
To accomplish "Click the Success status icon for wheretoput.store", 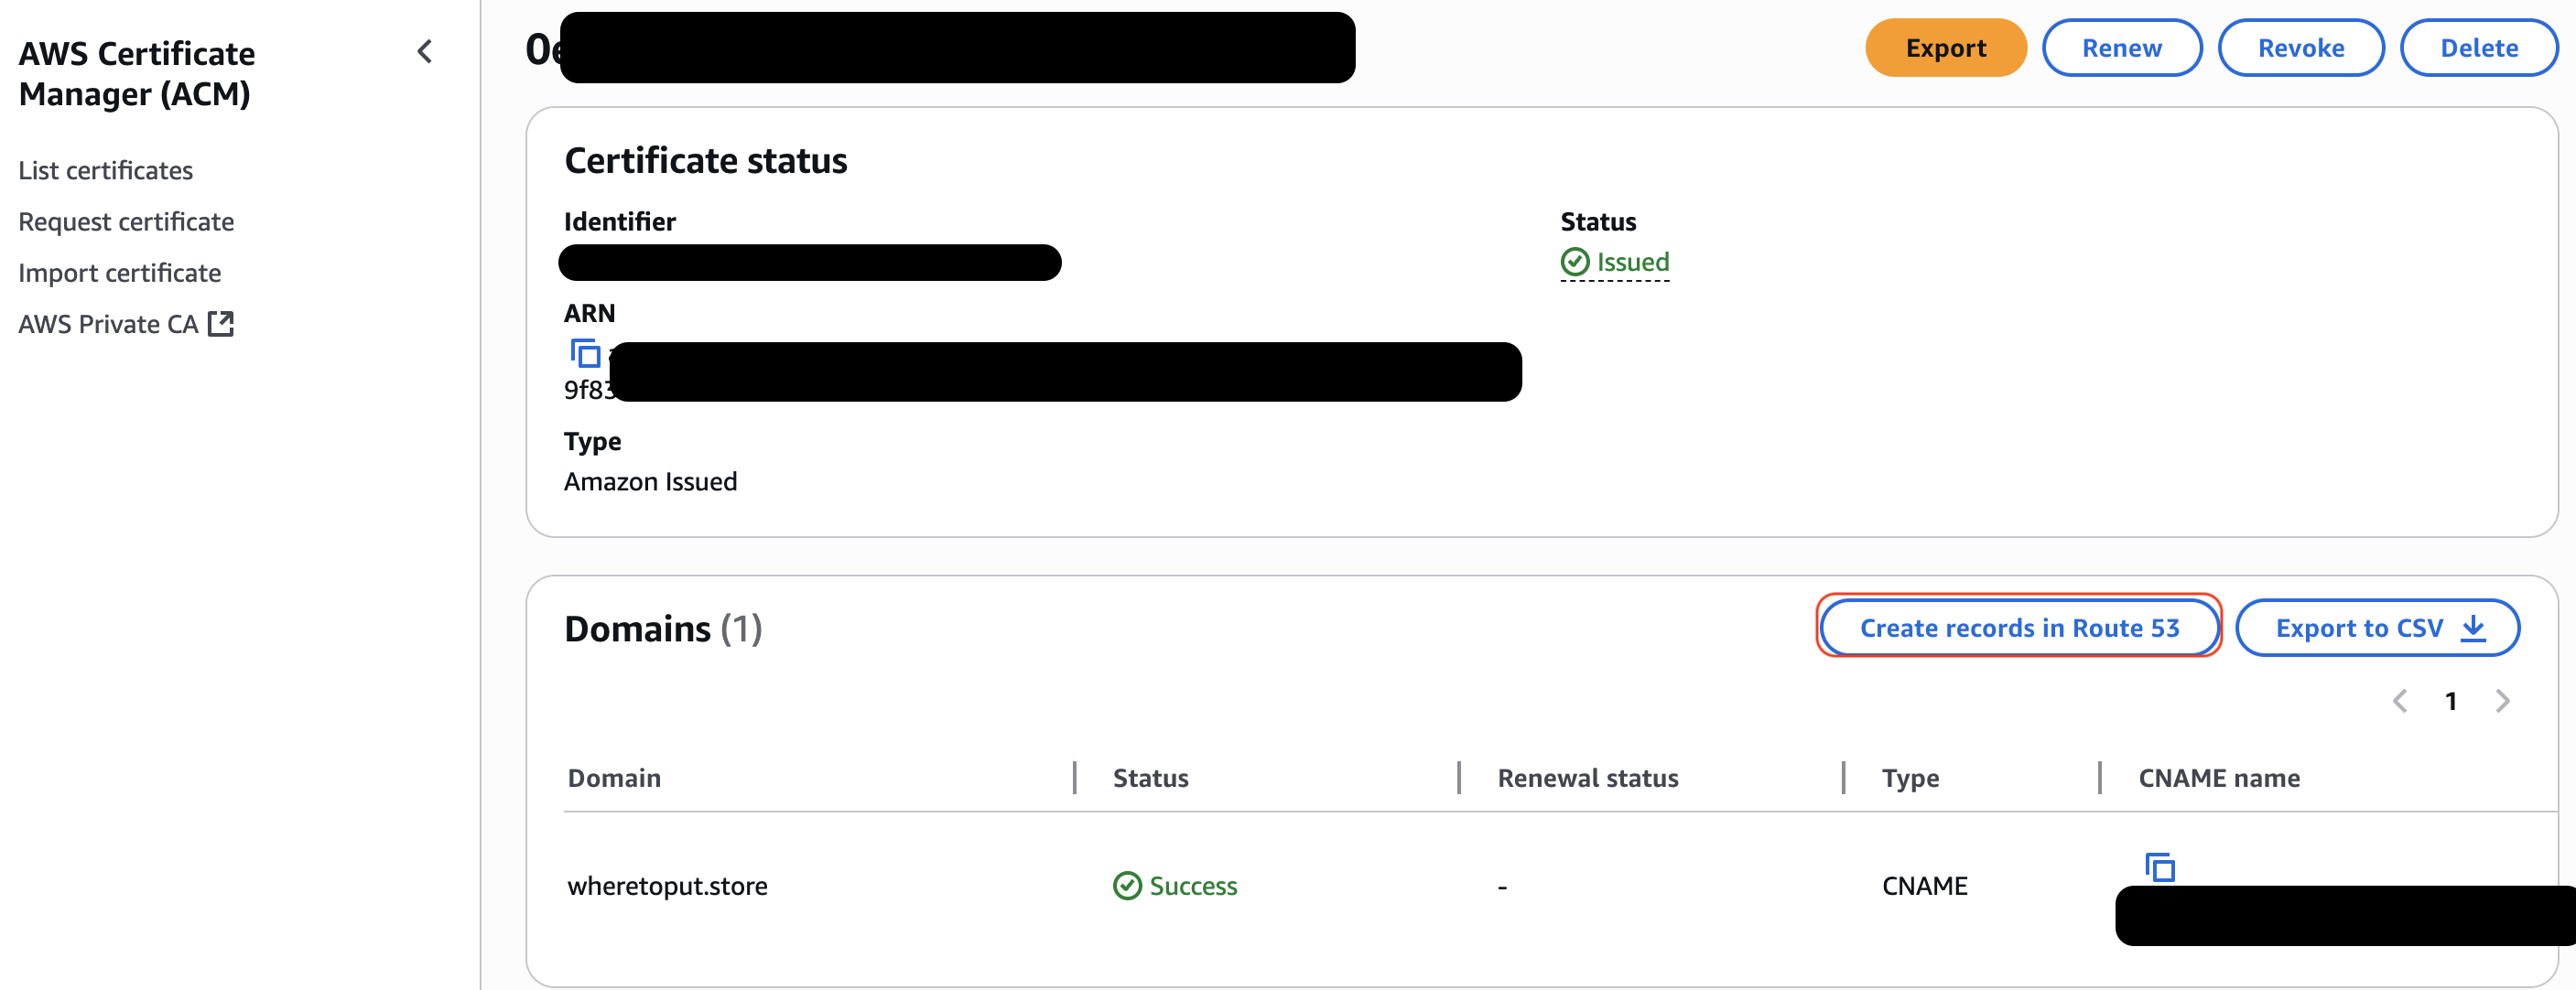I will [1127, 886].
